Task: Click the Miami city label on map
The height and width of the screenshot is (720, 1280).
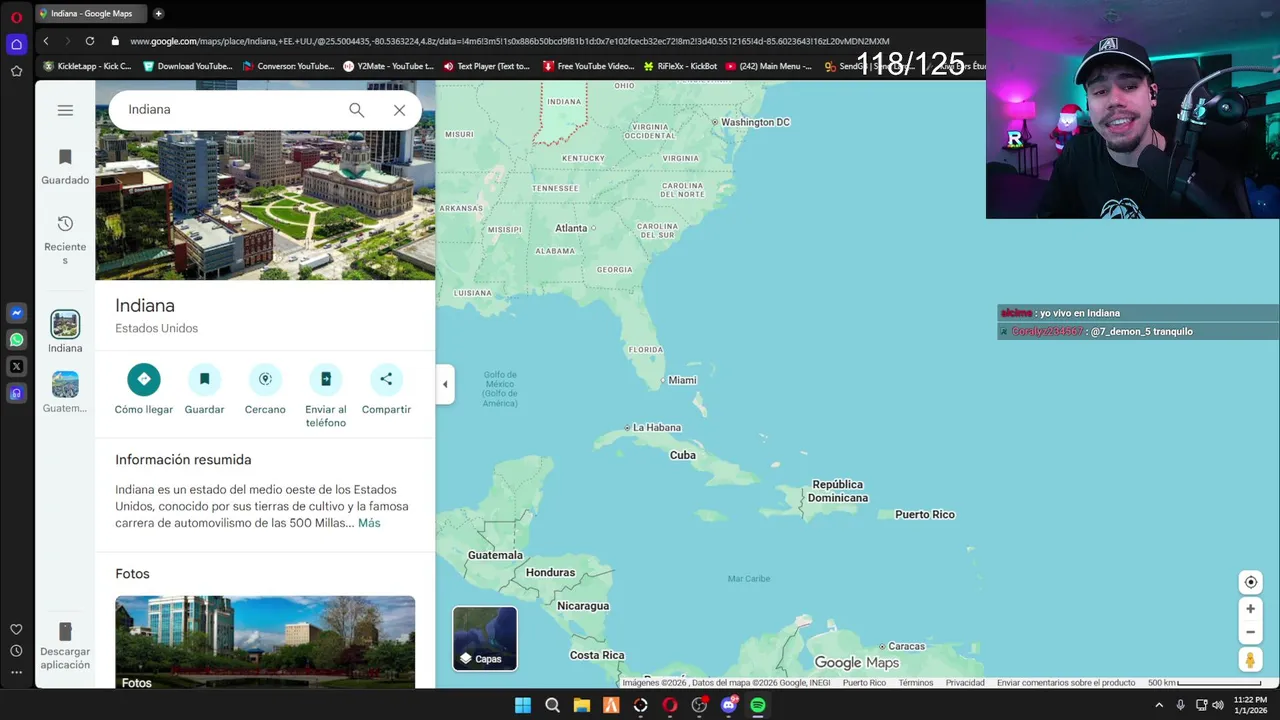Action: tap(682, 380)
